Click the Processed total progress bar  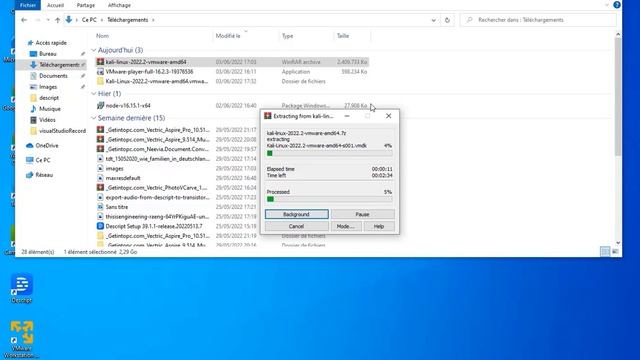tap(329, 199)
